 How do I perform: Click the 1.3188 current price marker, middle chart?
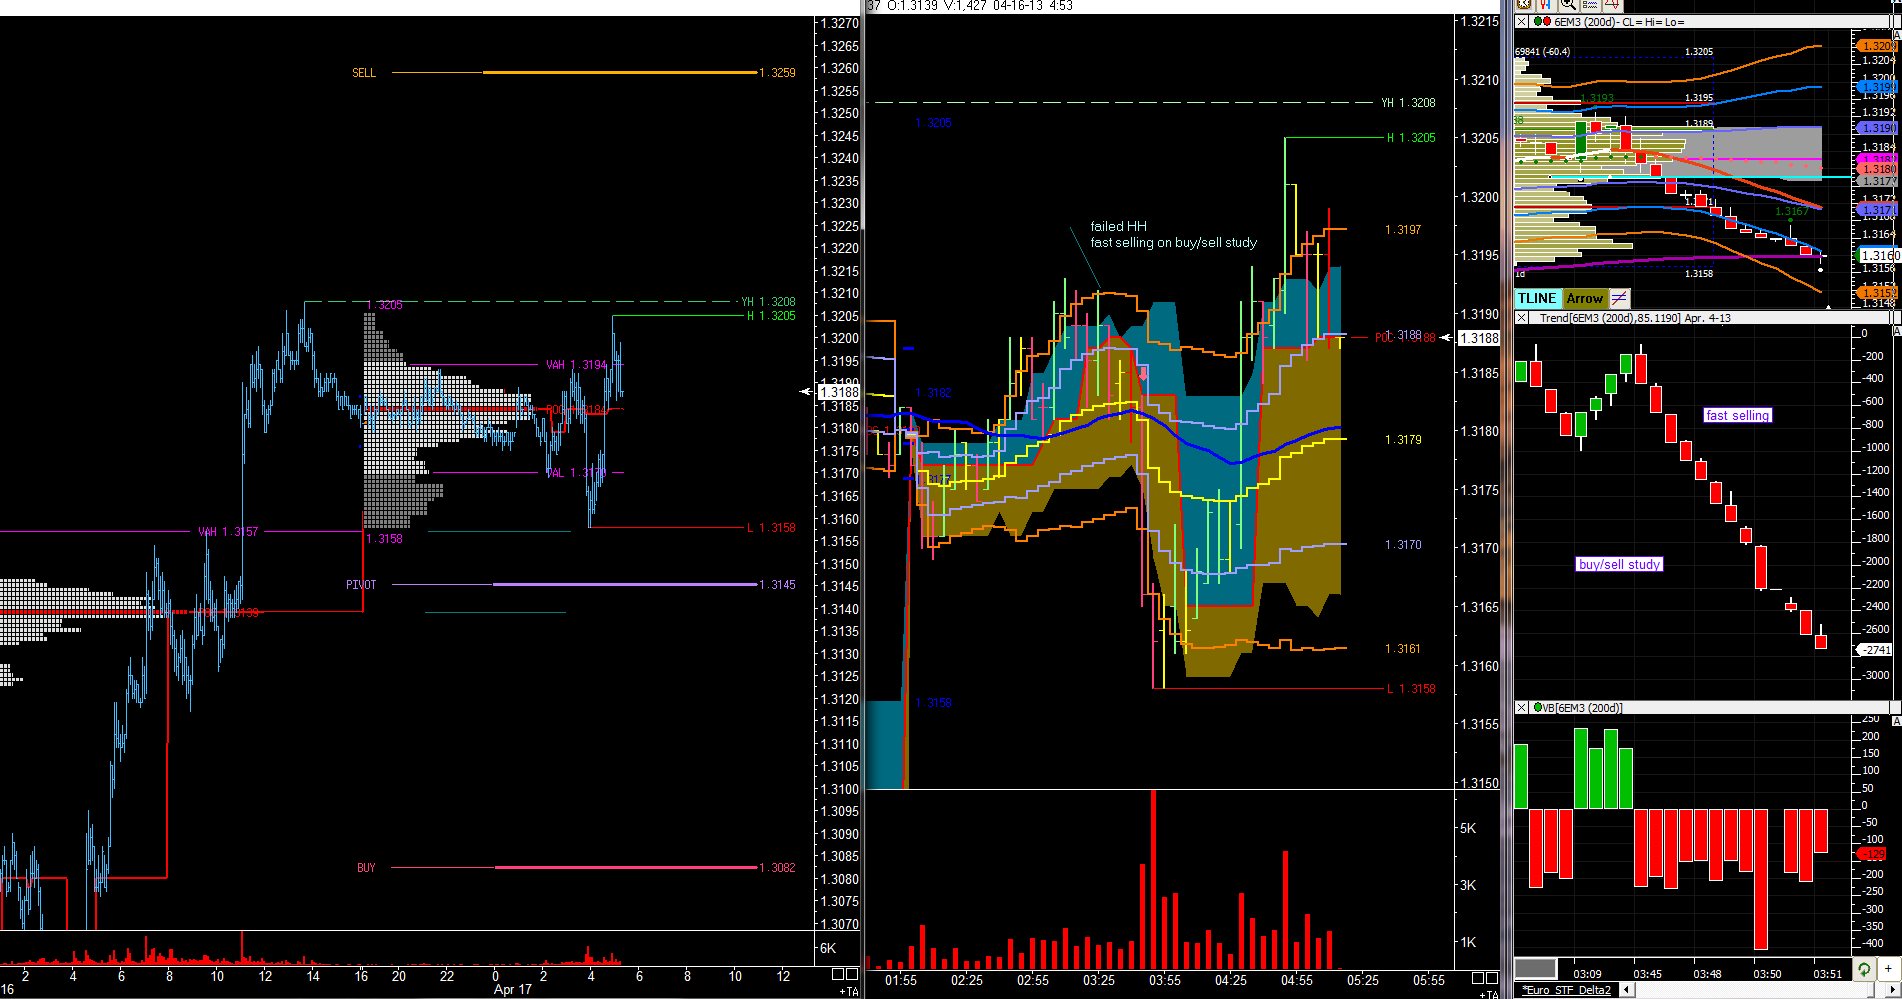coord(1479,338)
